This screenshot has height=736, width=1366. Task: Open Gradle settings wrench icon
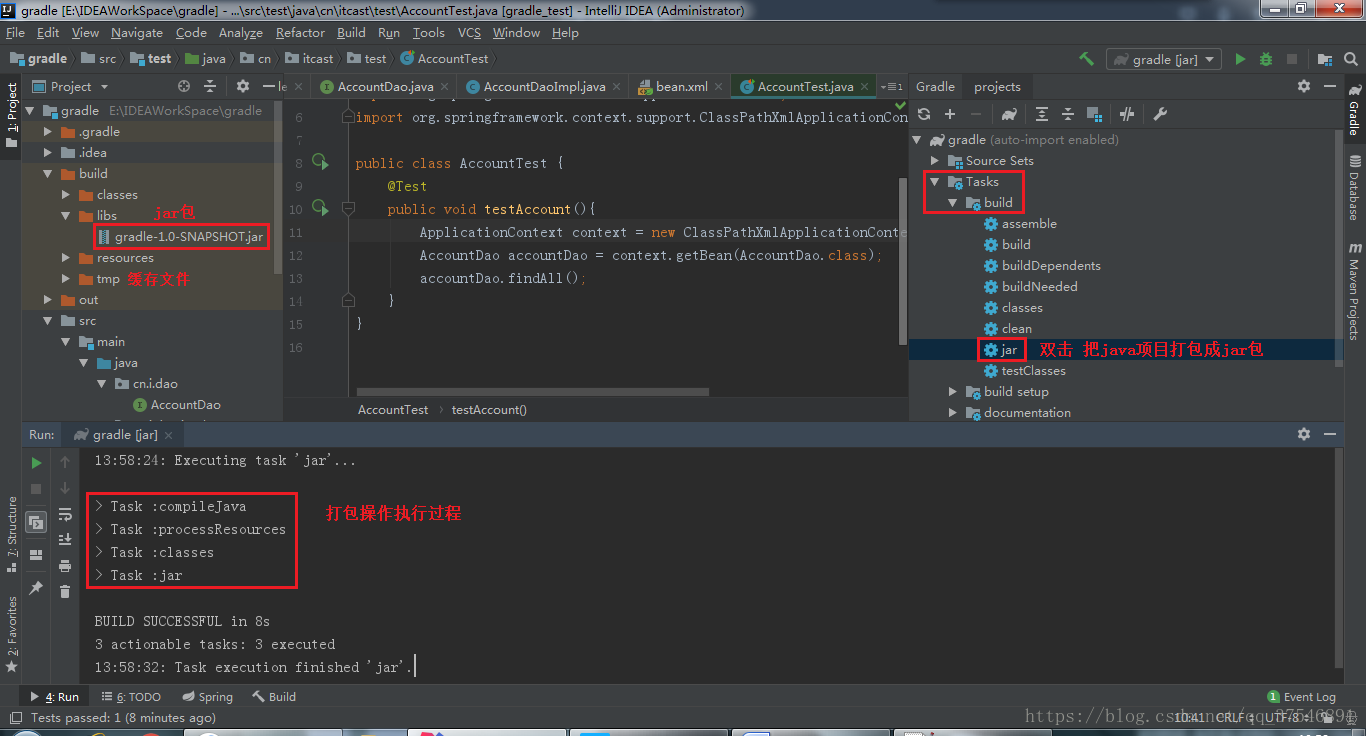1160,114
